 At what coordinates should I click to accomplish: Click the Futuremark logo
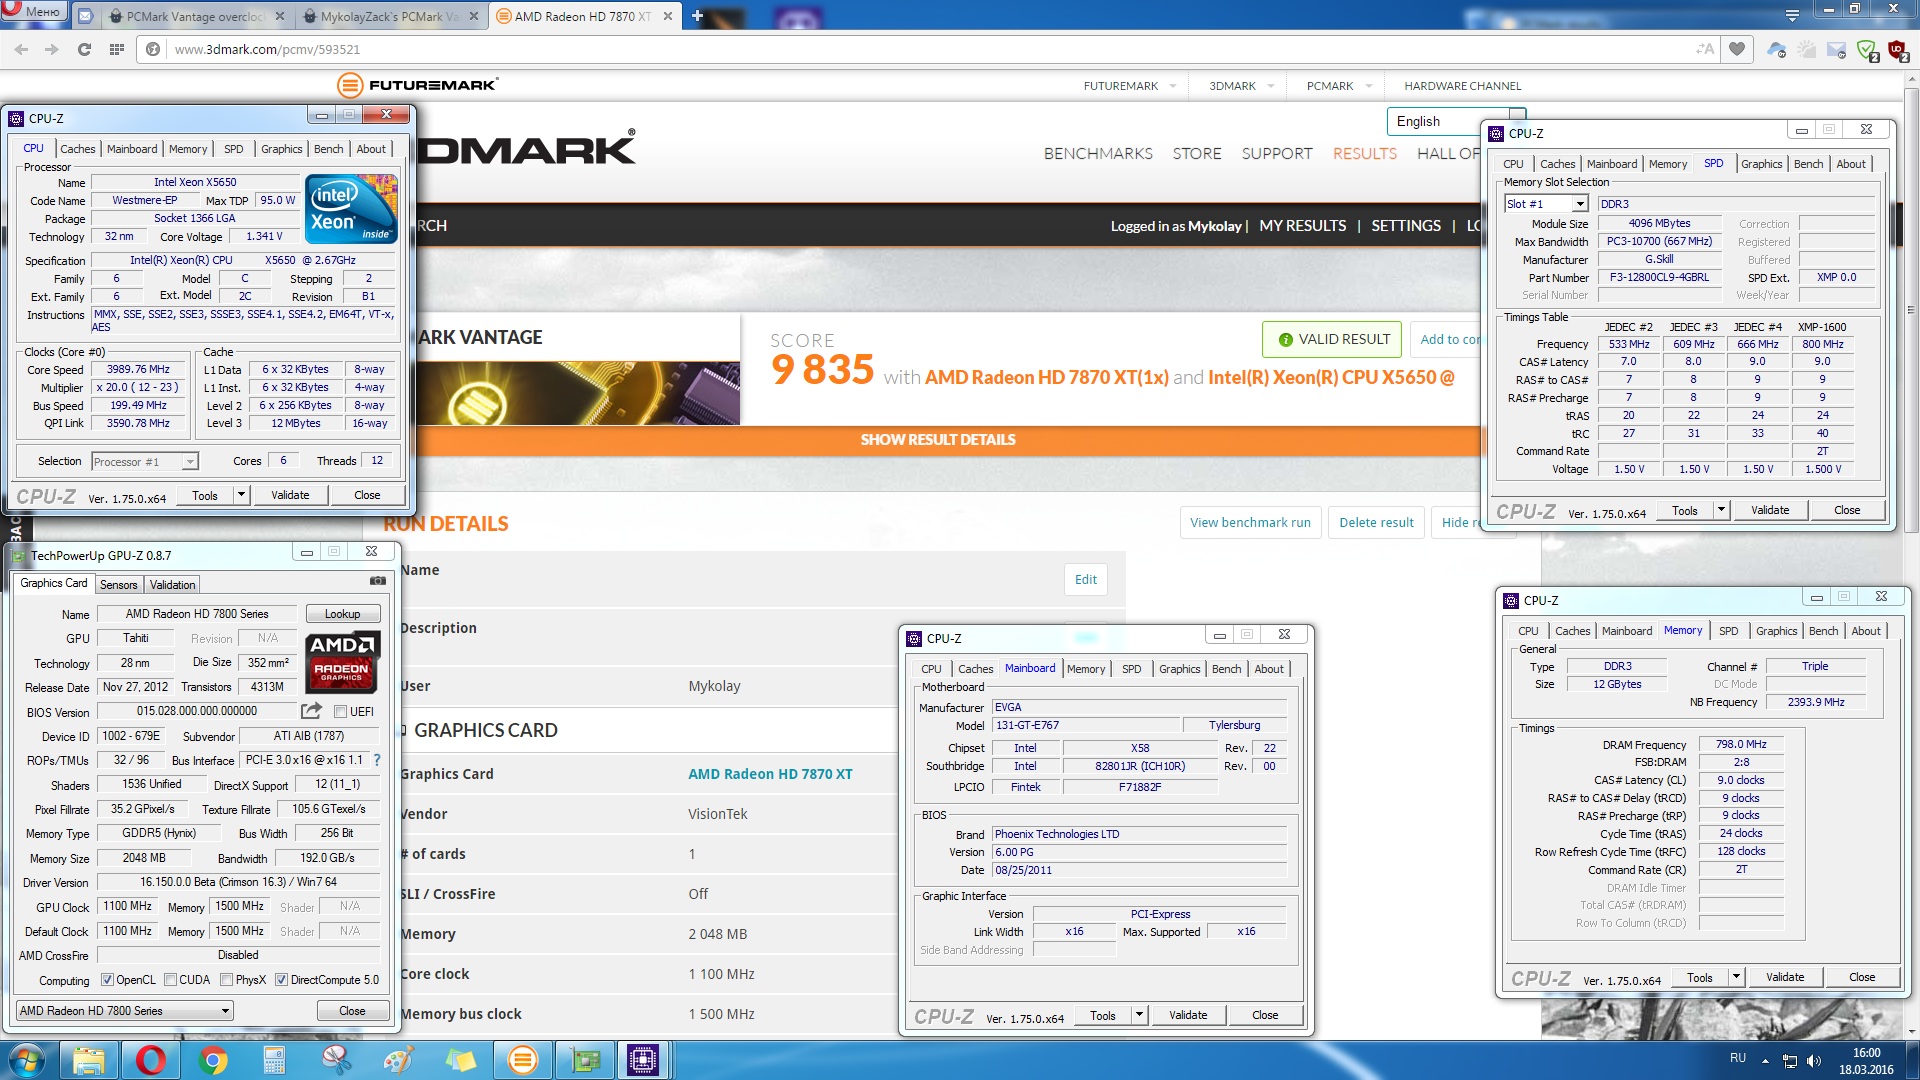(417, 85)
